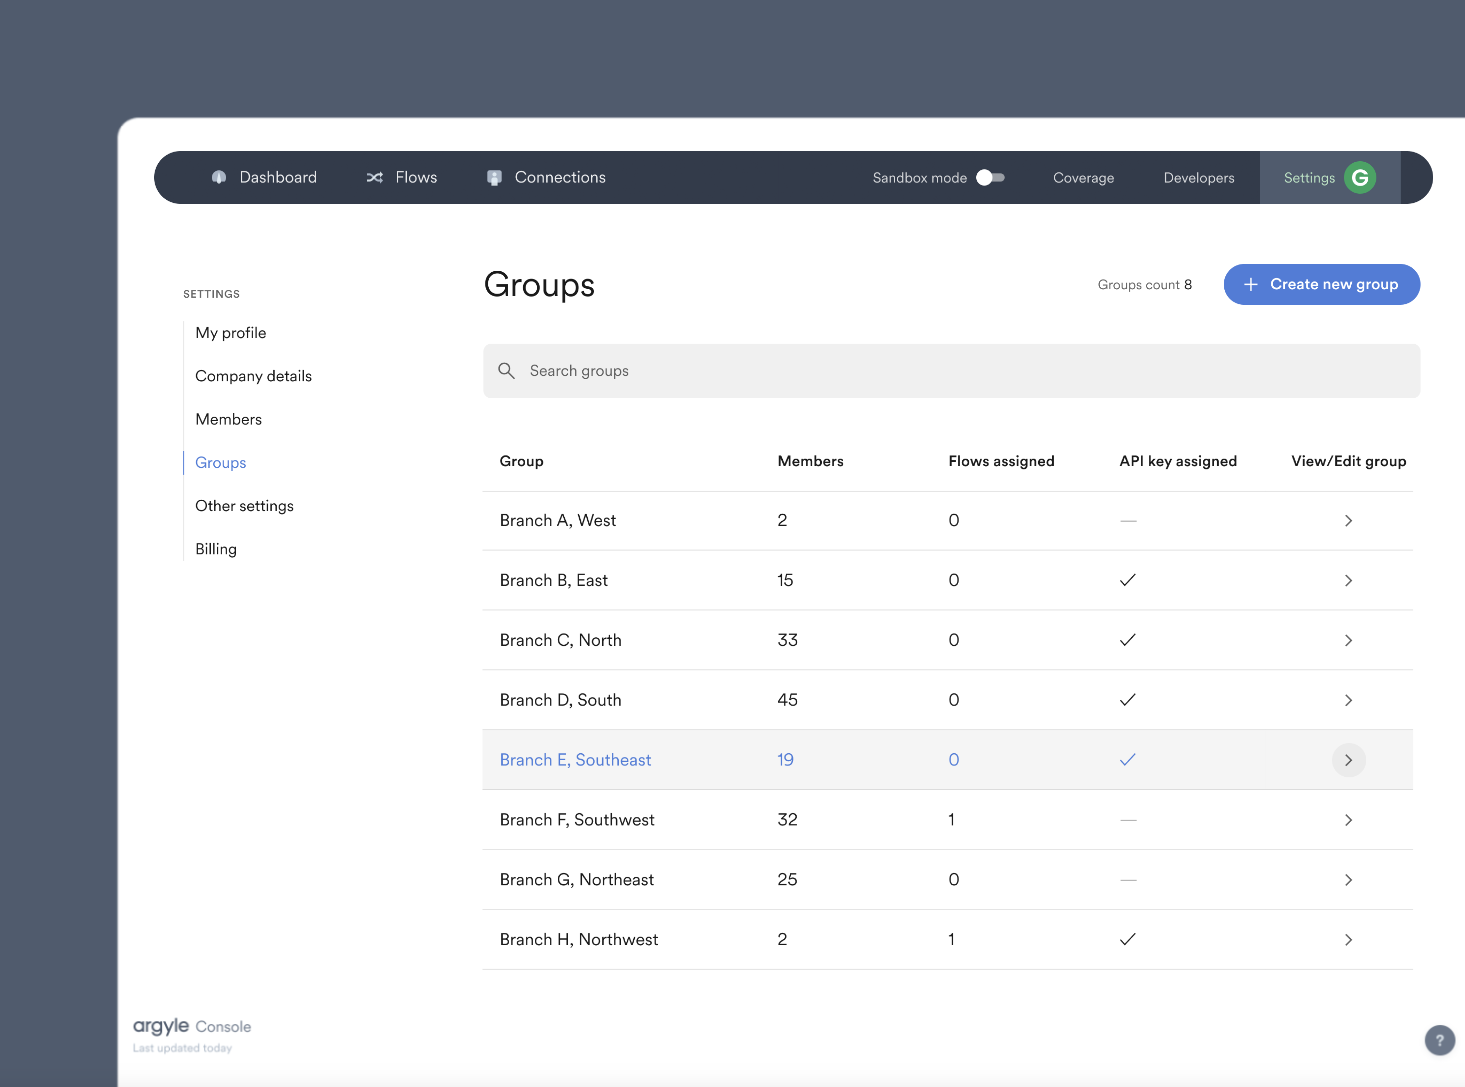Open the green G account avatar
The width and height of the screenshot is (1465, 1087).
(x=1360, y=177)
